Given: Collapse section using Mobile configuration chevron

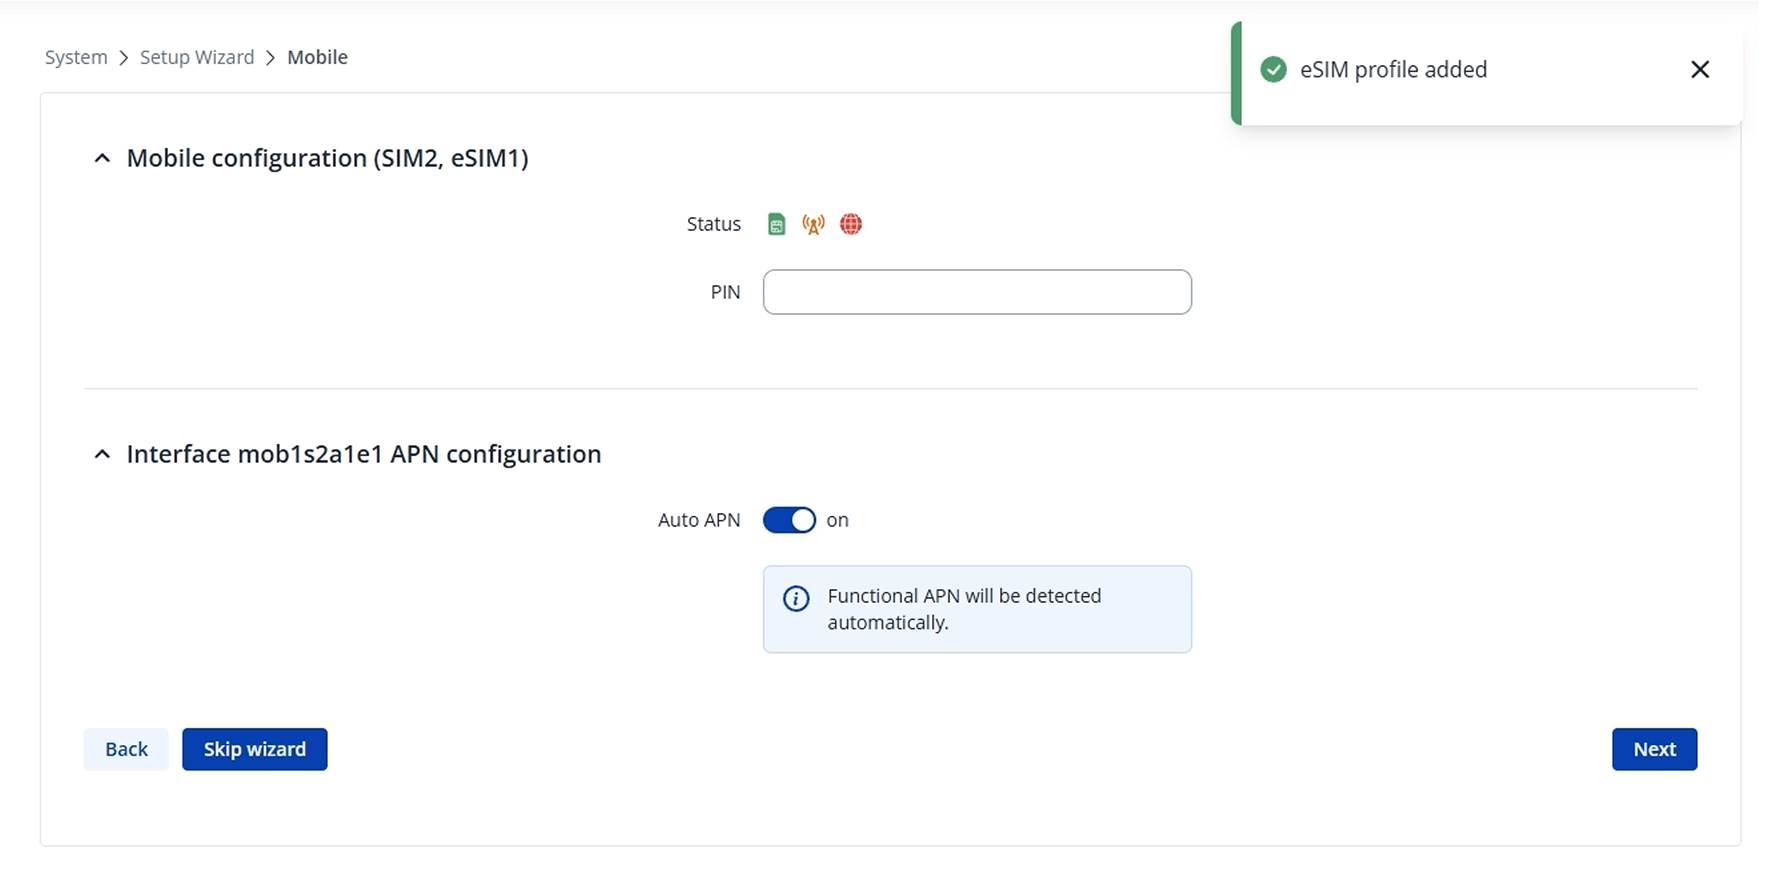Looking at the screenshot, I should pos(102,158).
